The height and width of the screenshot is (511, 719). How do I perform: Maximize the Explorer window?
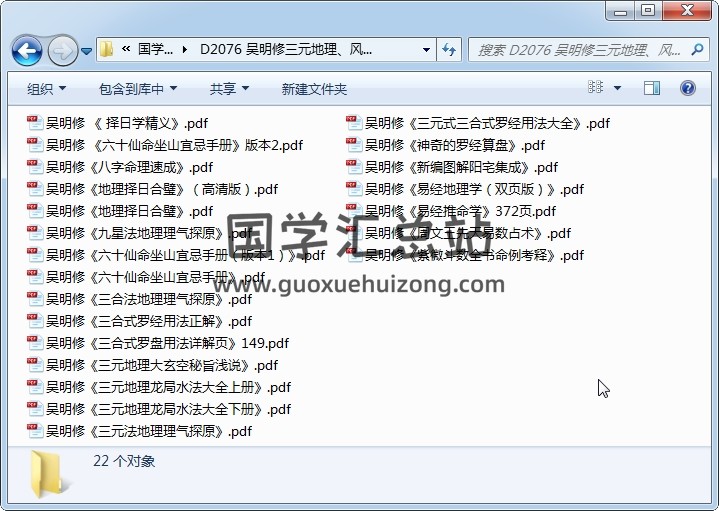[648, 11]
